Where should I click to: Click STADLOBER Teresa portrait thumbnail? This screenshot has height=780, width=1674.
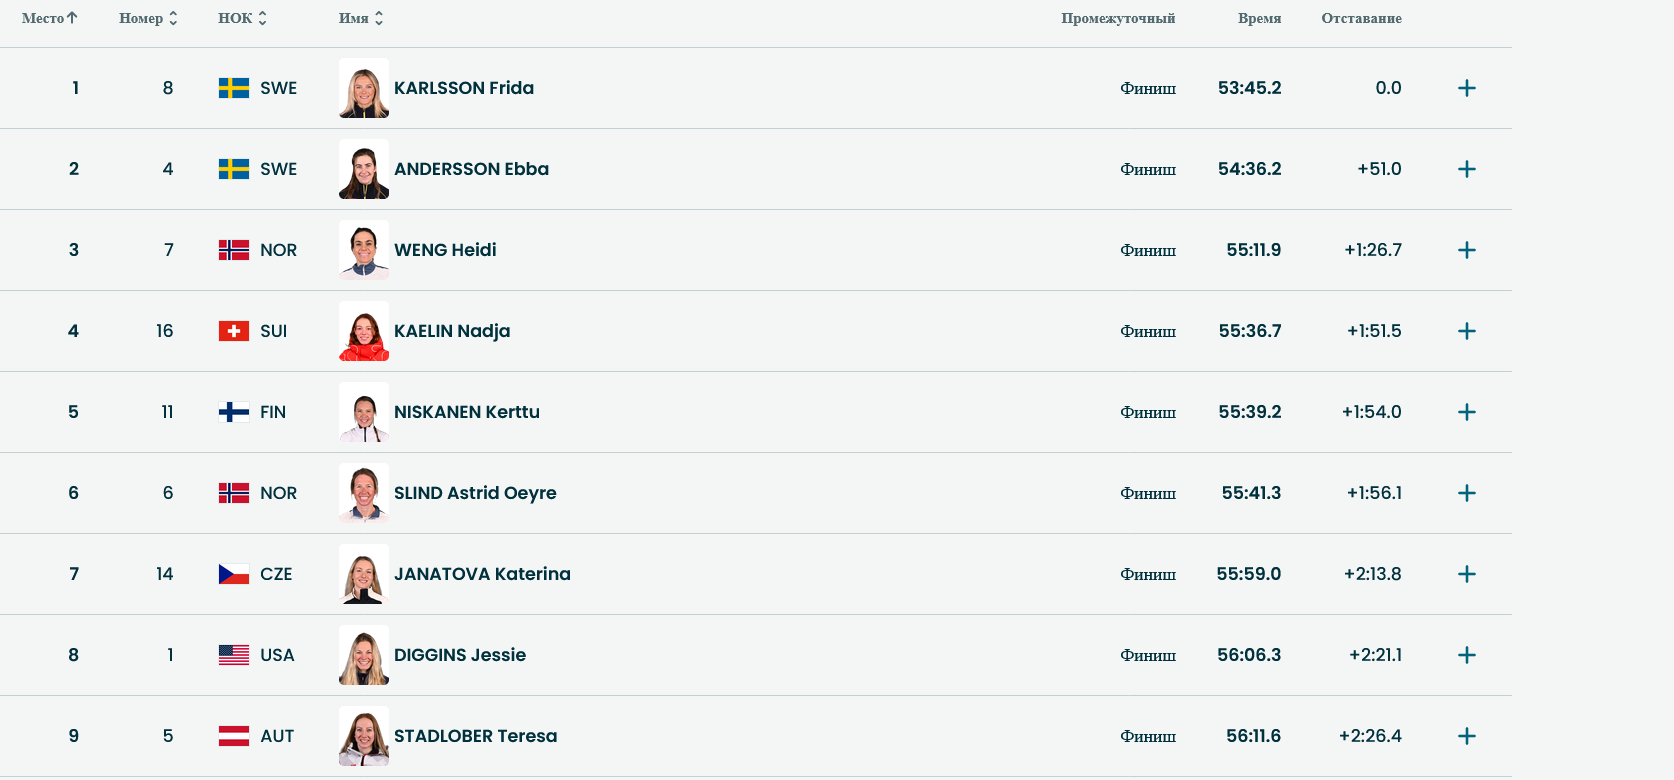coord(364,736)
